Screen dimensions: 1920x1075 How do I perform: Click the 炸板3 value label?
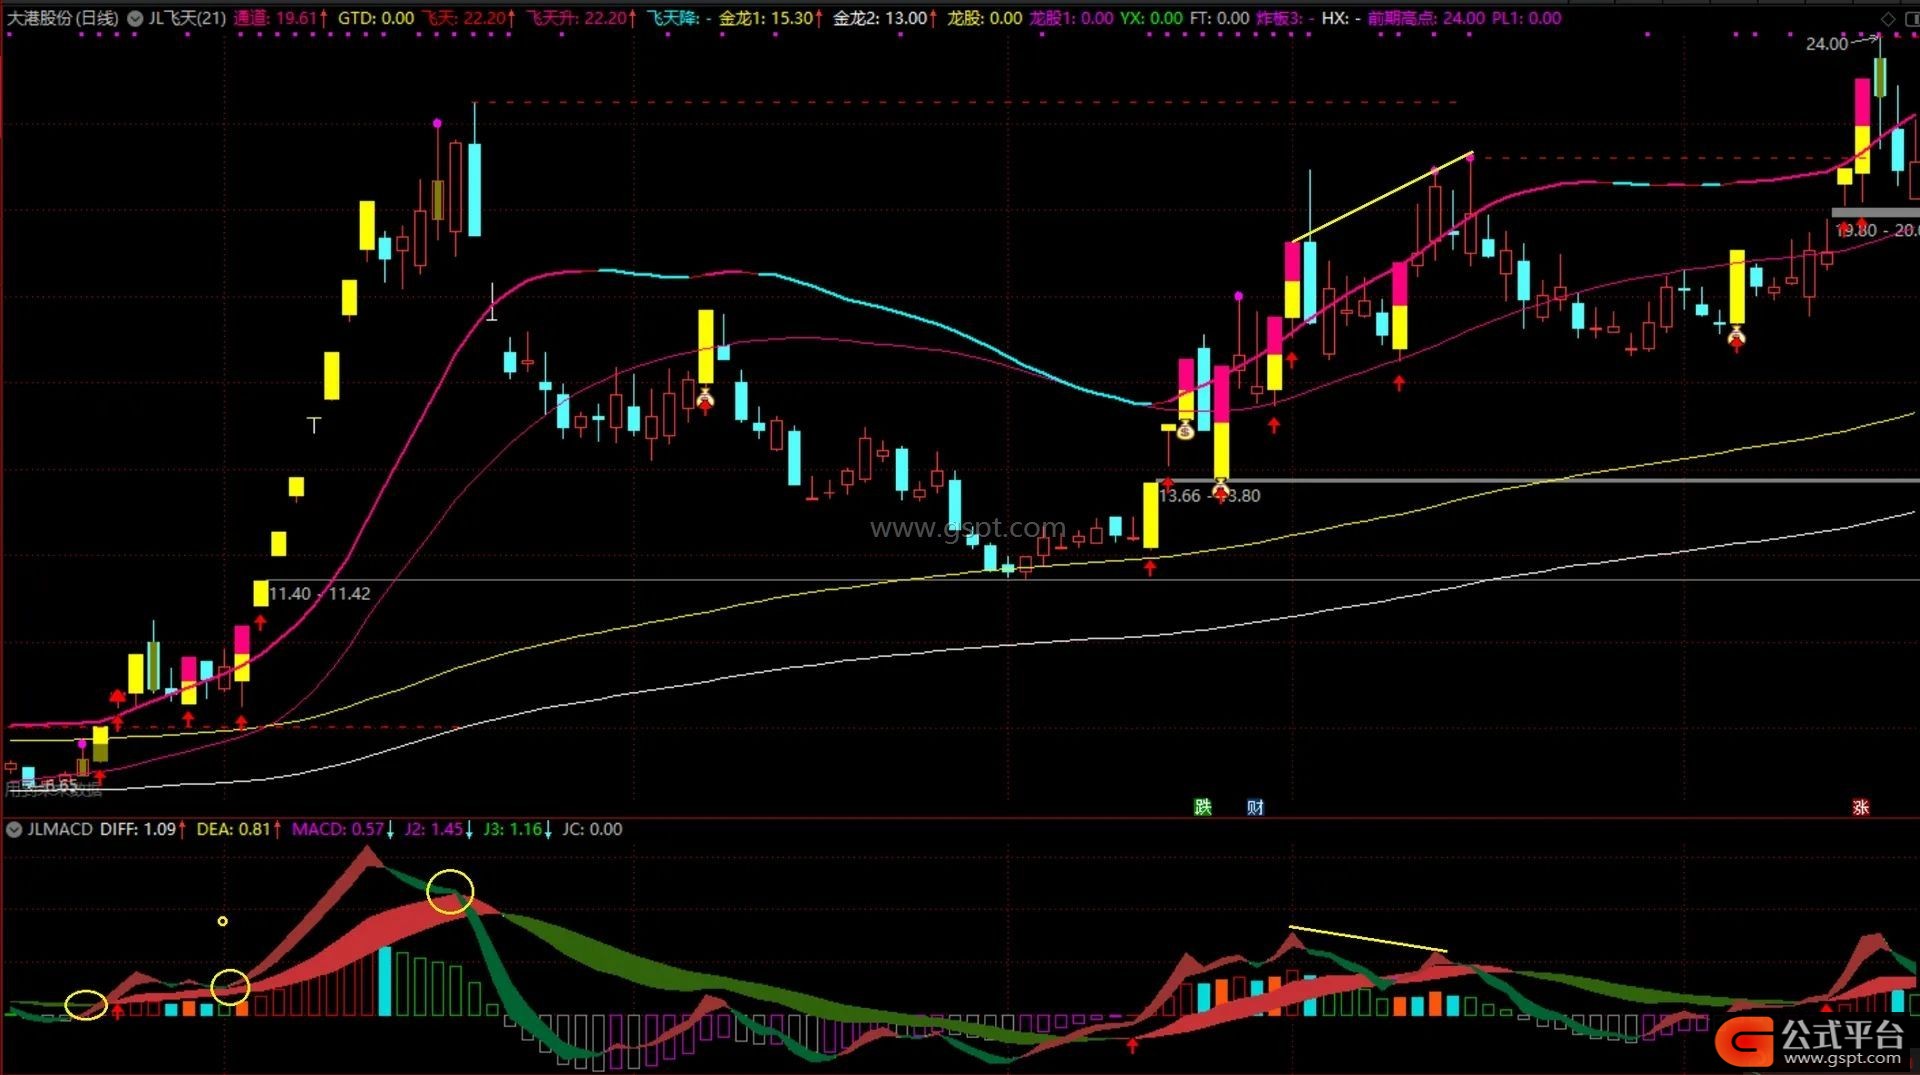1285,18
